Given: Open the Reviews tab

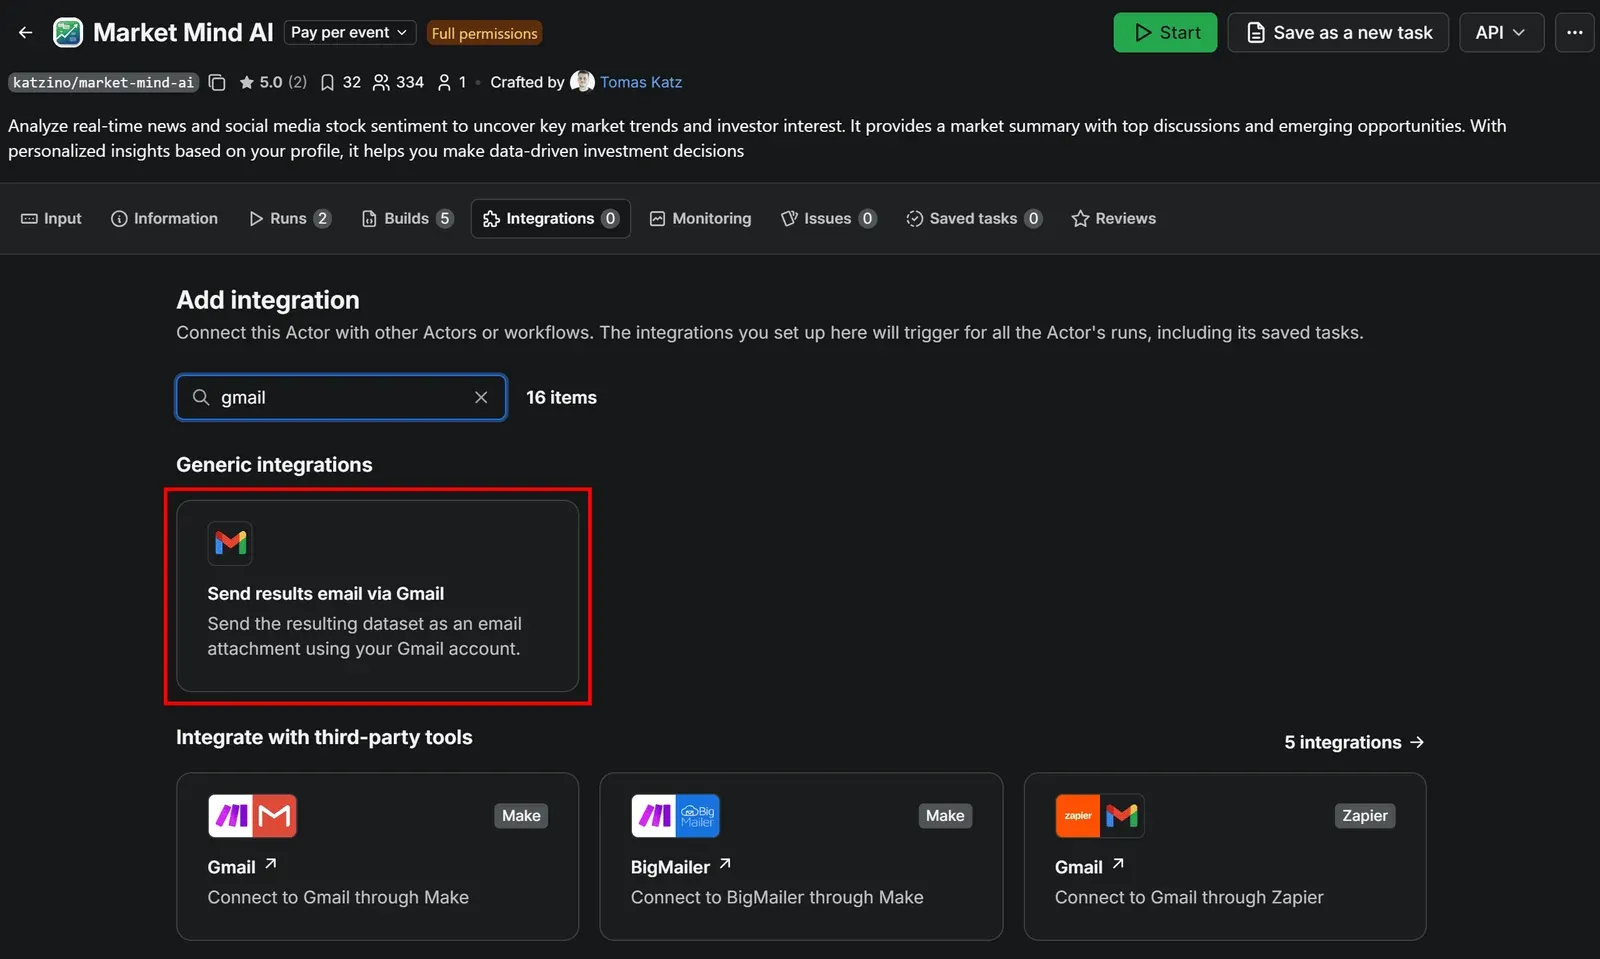Looking at the screenshot, I should [1113, 218].
